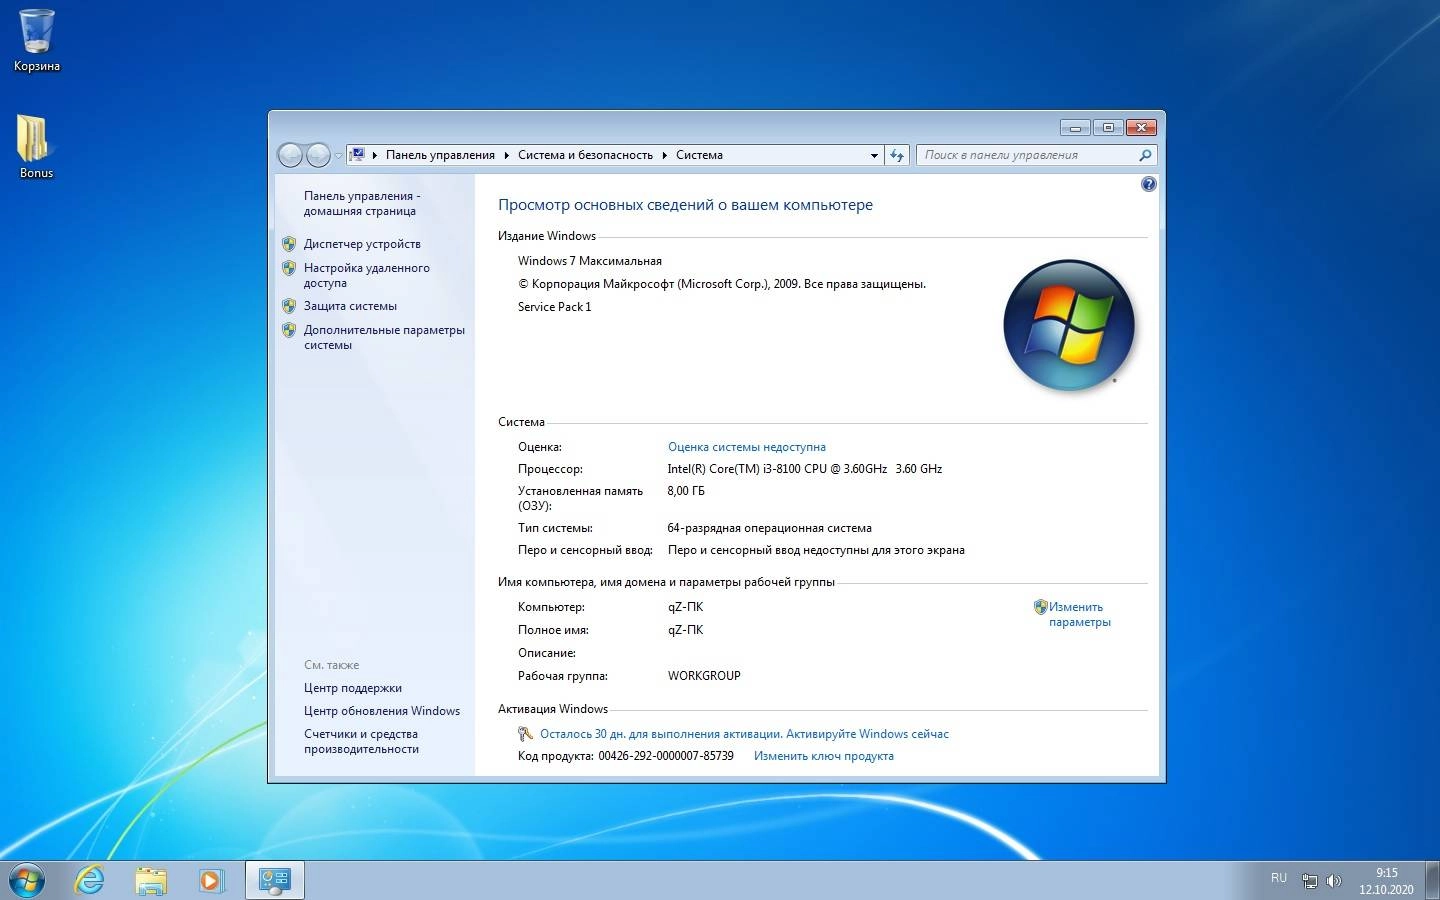Select the Система breadcrumb item
Screen dimensions: 1440x900
tap(699, 155)
